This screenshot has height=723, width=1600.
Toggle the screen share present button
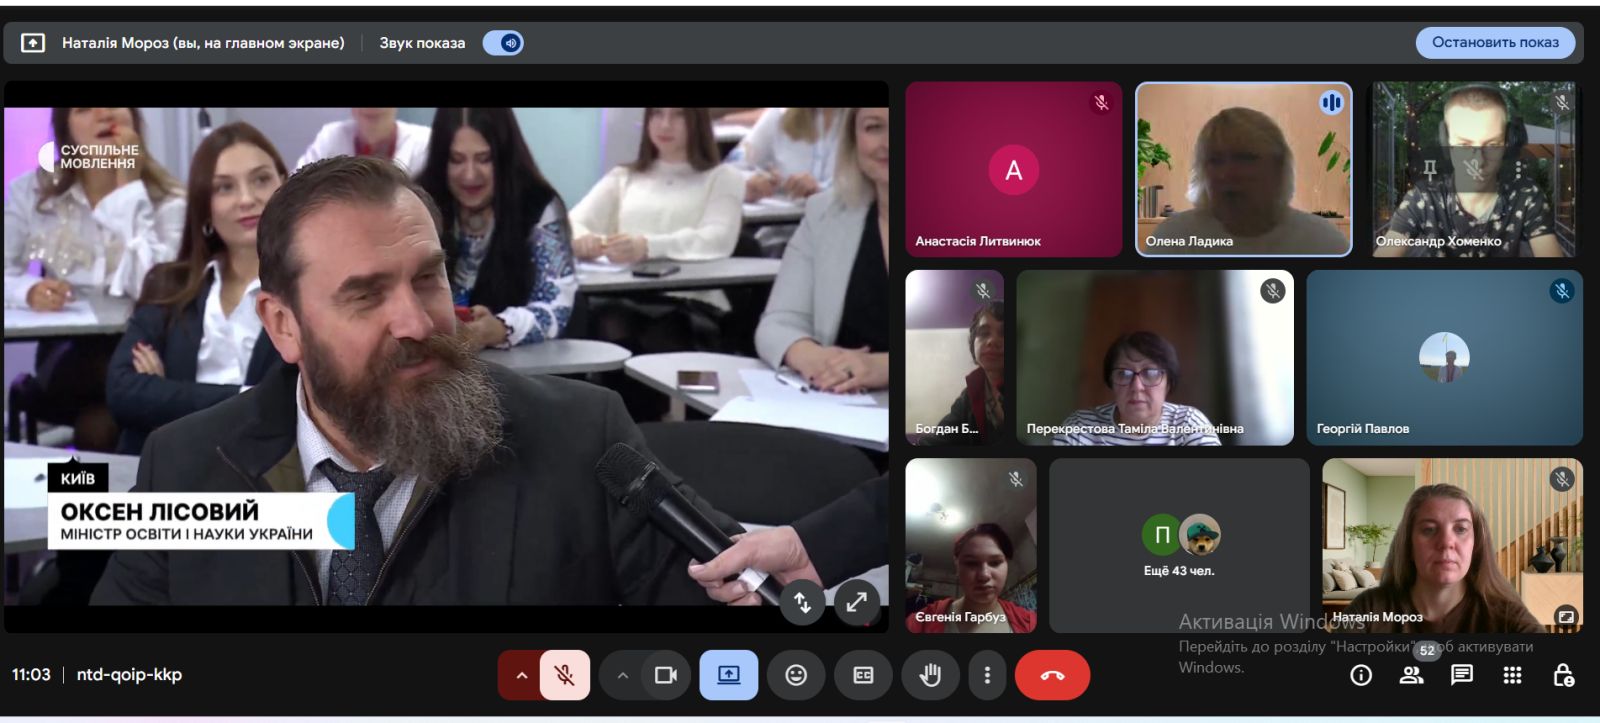[x=729, y=675]
